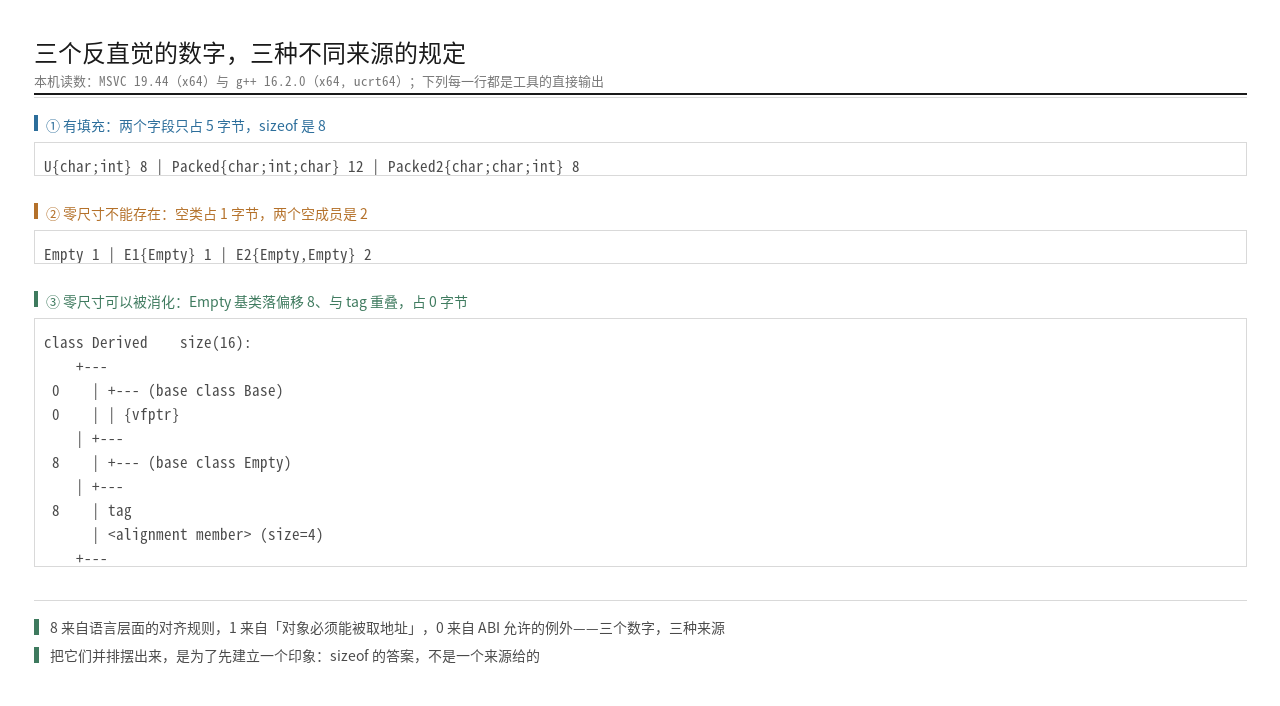Click the note starting 把它们并排摆出来

coord(295,656)
